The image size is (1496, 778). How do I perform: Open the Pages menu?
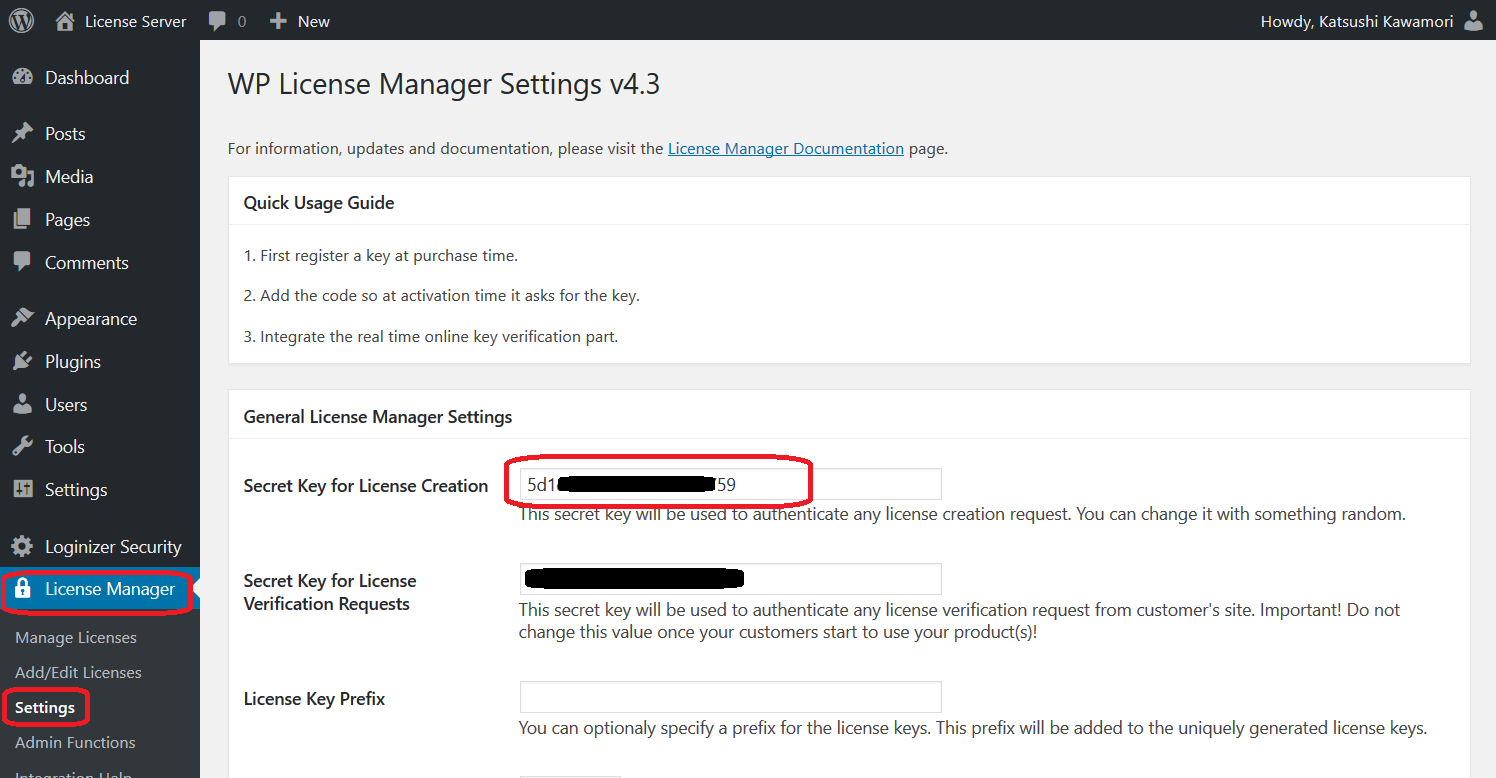click(67, 220)
